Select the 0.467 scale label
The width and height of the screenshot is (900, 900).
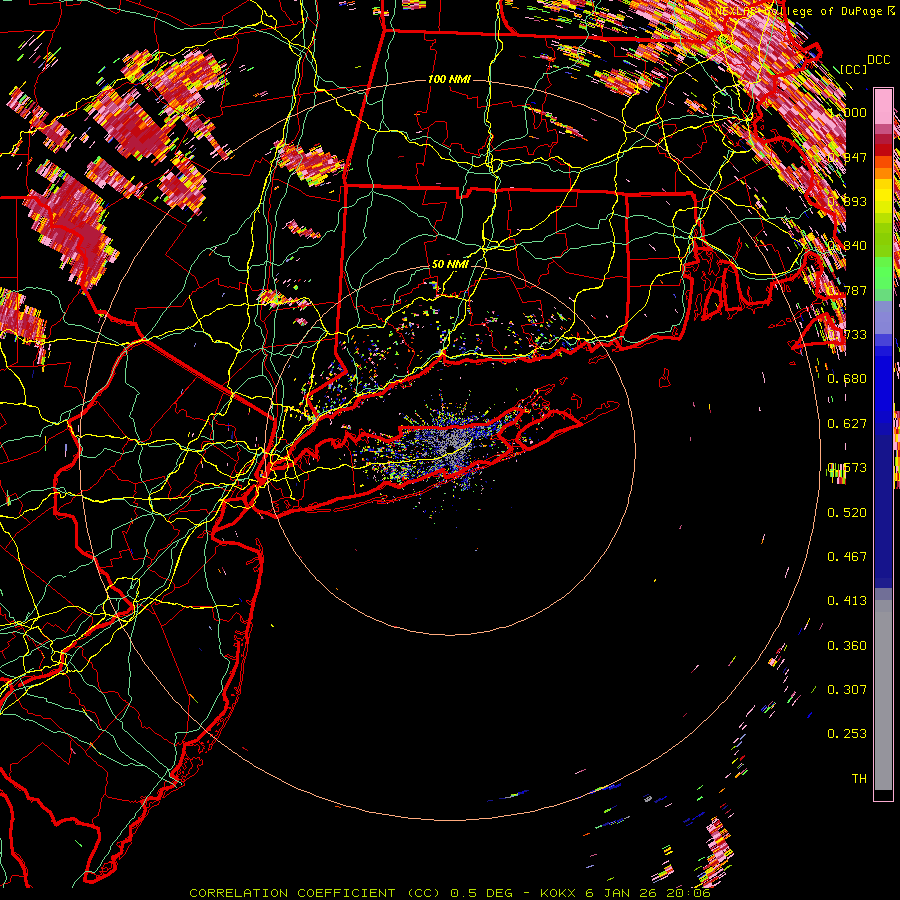(x=847, y=557)
